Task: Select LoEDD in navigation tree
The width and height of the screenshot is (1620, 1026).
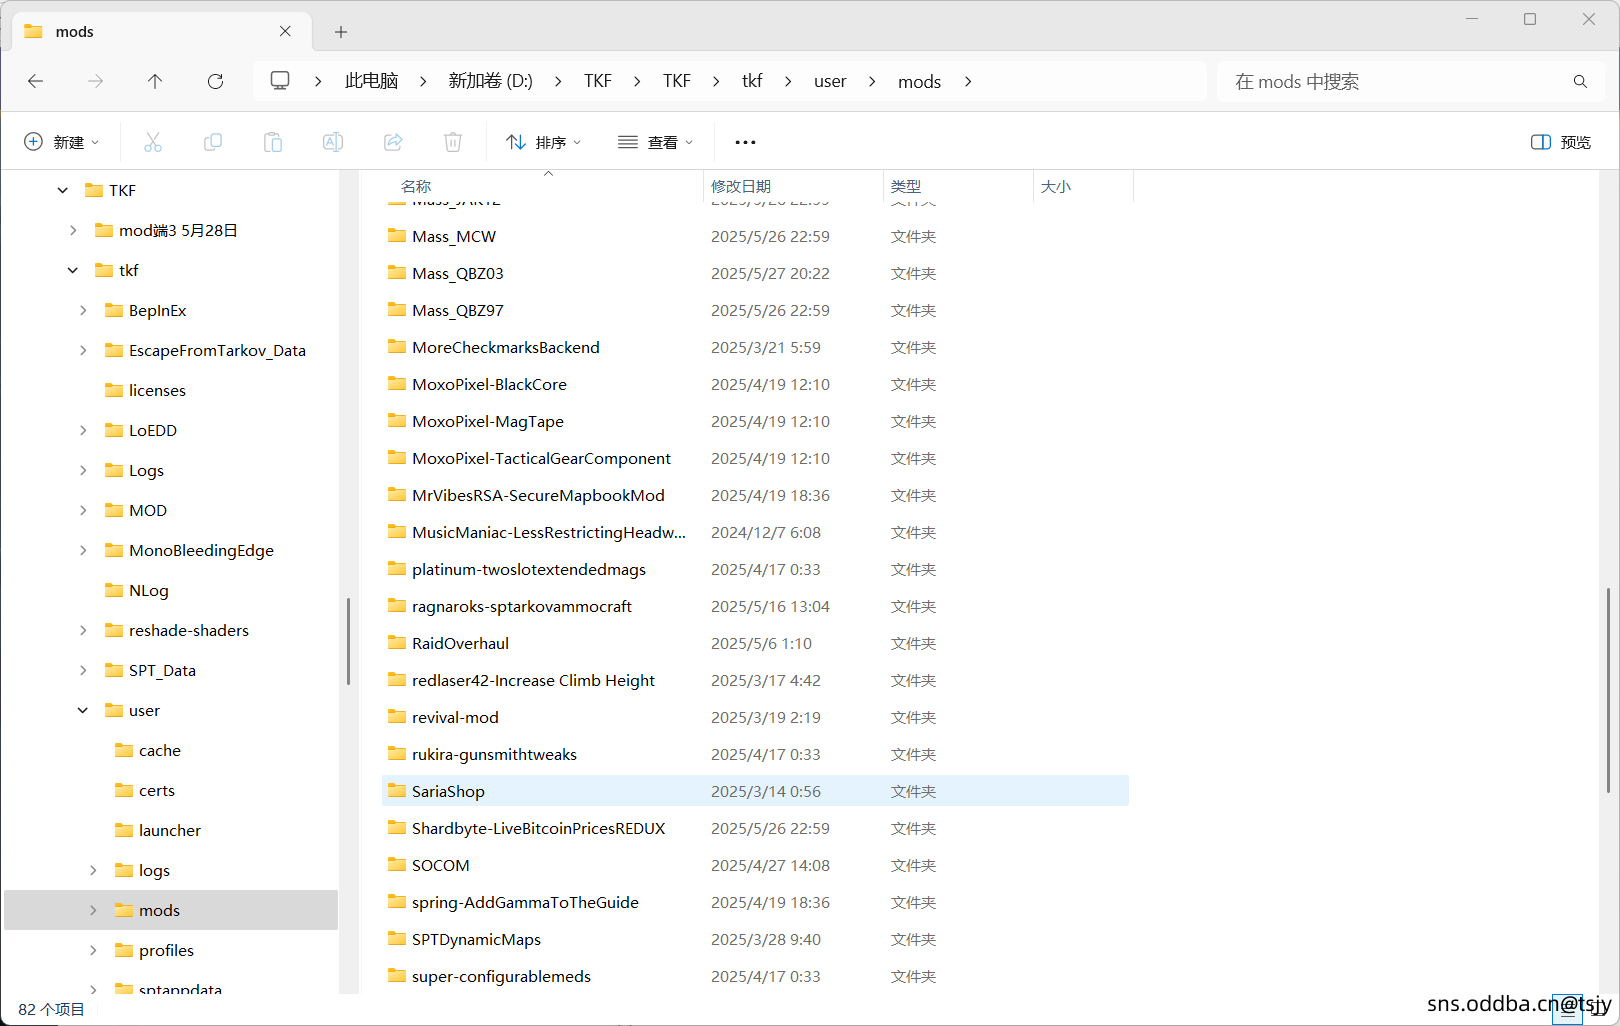Action: click(x=153, y=430)
